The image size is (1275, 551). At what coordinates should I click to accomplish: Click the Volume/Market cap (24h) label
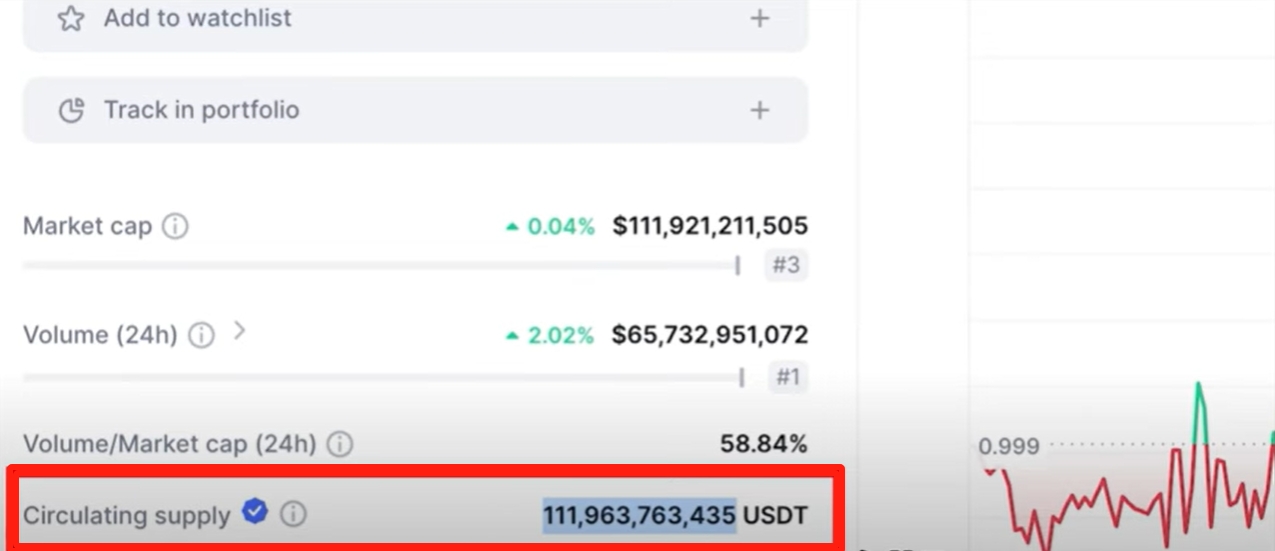click(x=170, y=444)
